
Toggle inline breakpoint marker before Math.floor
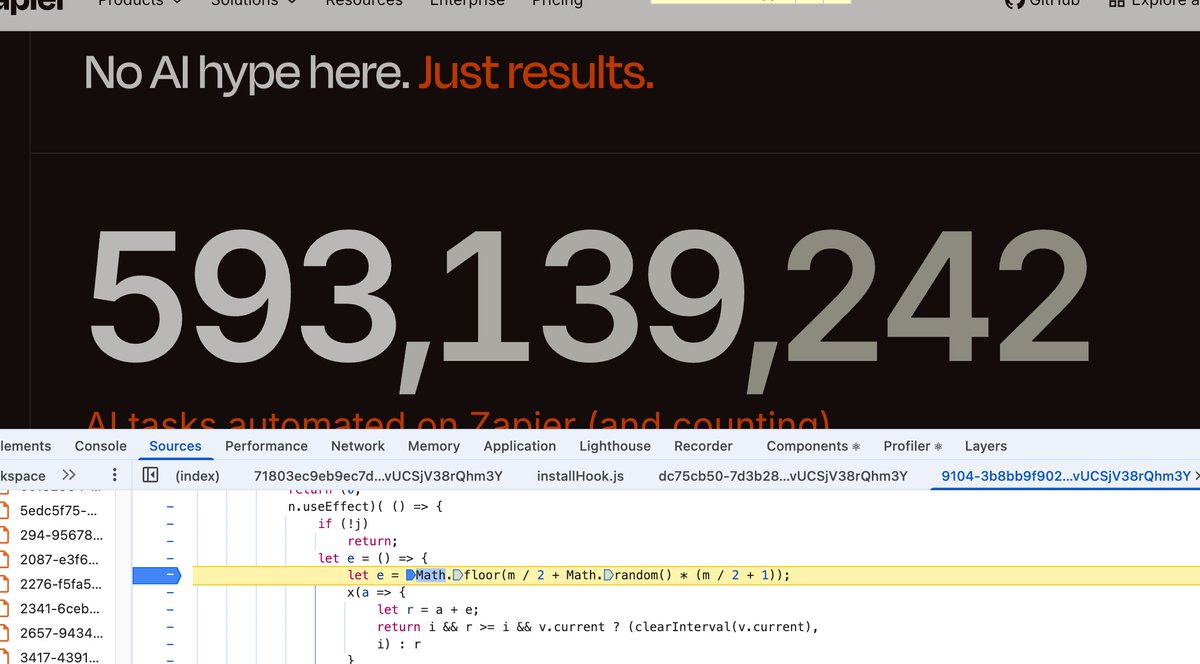[410, 575]
